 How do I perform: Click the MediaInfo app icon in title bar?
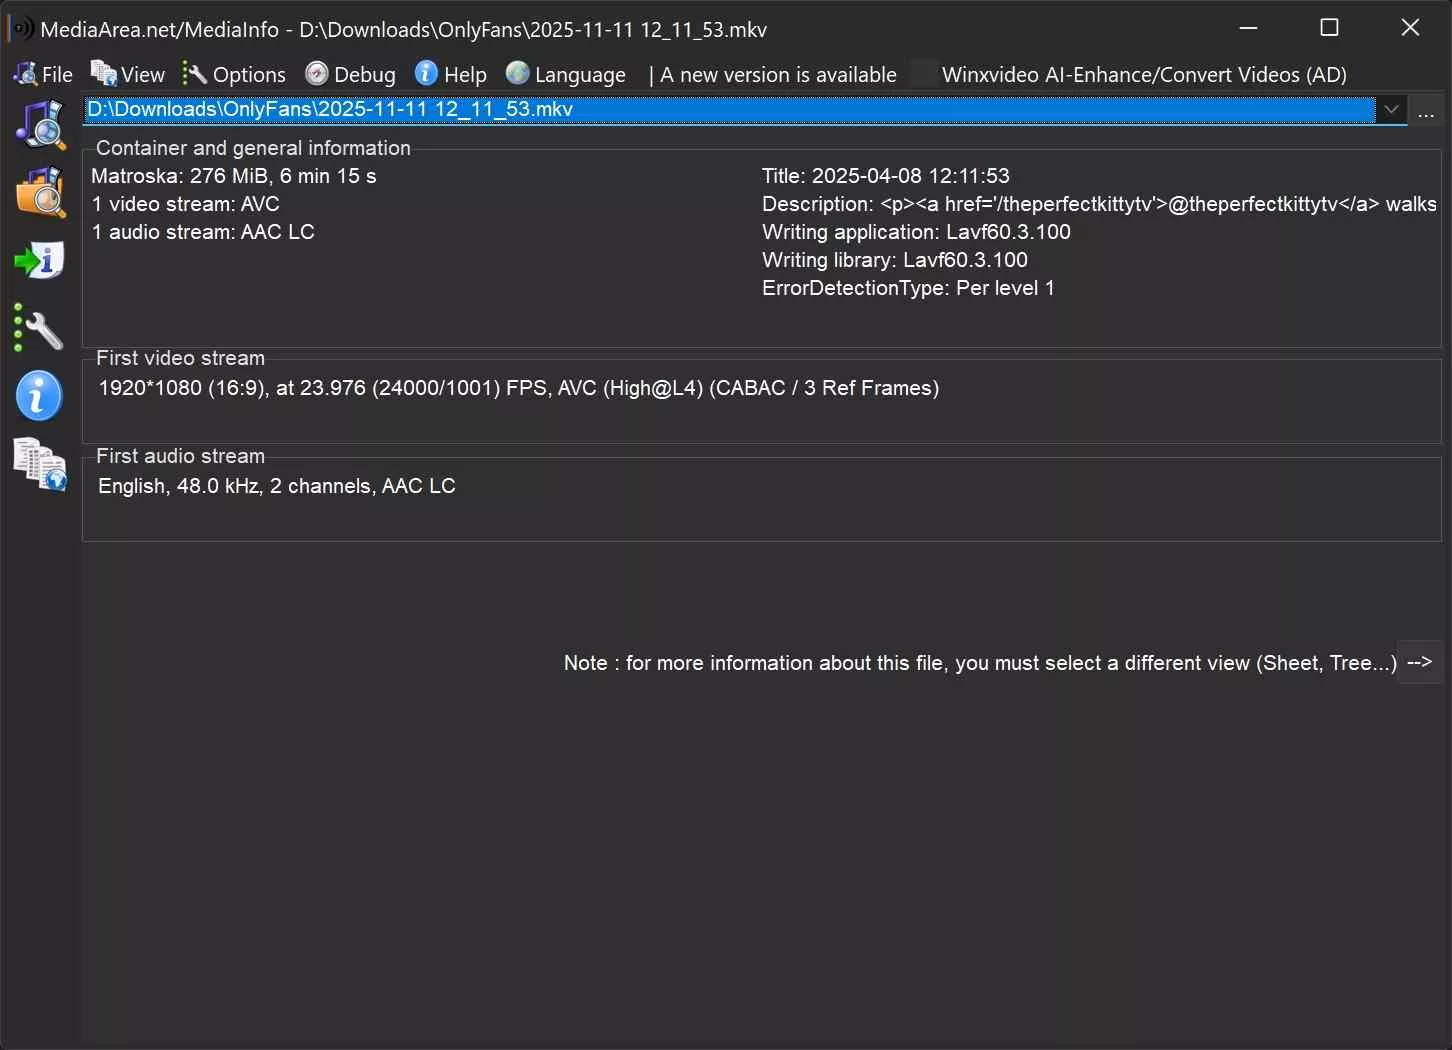point(20,28)
